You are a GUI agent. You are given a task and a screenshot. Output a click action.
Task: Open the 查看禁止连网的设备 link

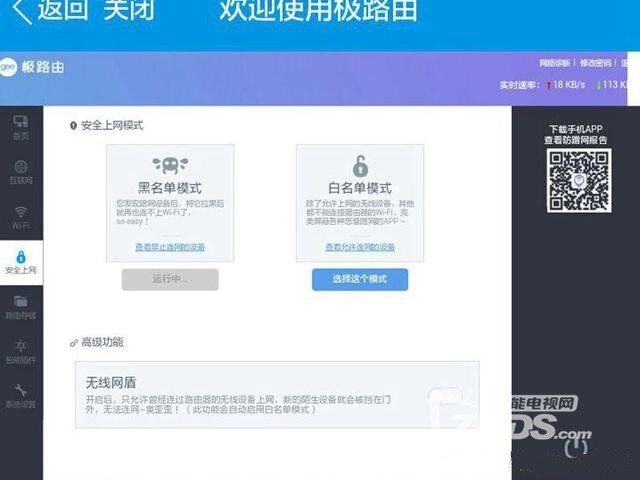(170, 247)
